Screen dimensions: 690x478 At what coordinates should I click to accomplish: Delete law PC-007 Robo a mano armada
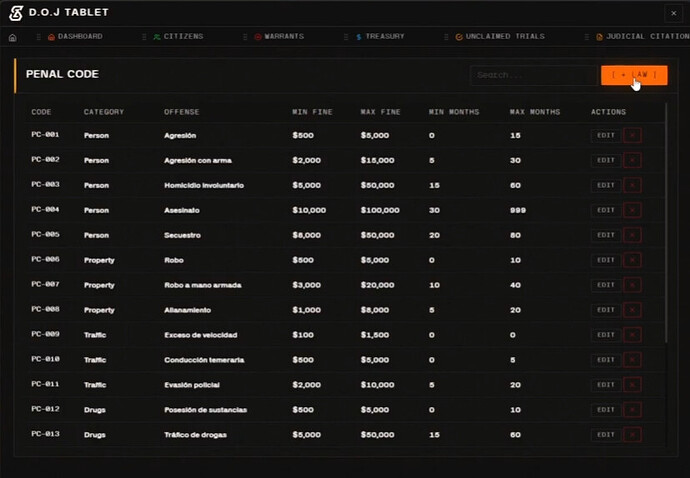pyautogui.click(x=632, y=285)
